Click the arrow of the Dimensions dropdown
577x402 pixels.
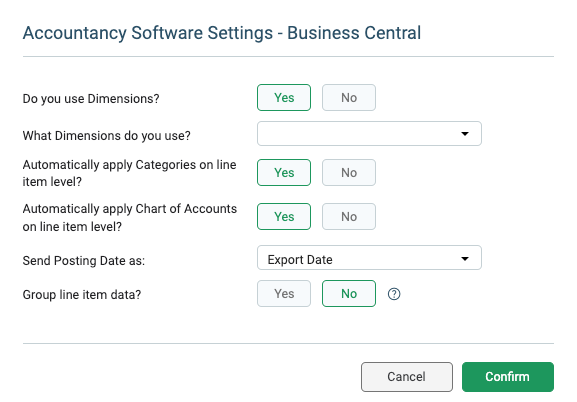coord(465,134)
